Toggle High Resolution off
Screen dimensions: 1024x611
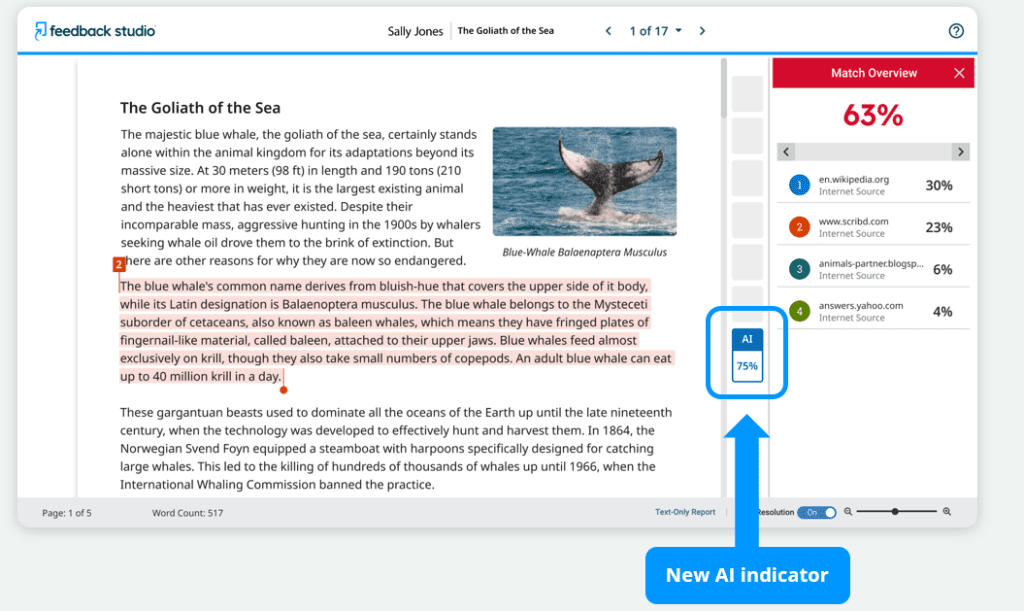click(x=816, y=511)
